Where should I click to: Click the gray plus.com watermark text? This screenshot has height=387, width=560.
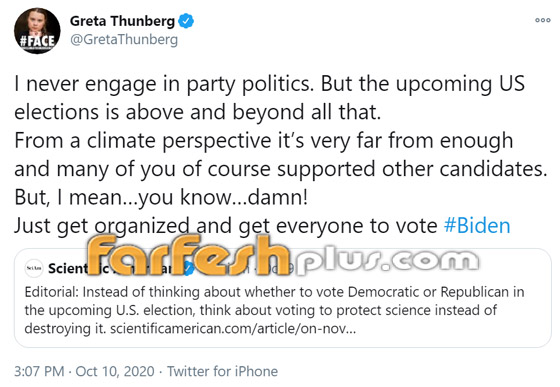[x=386, y=260]
